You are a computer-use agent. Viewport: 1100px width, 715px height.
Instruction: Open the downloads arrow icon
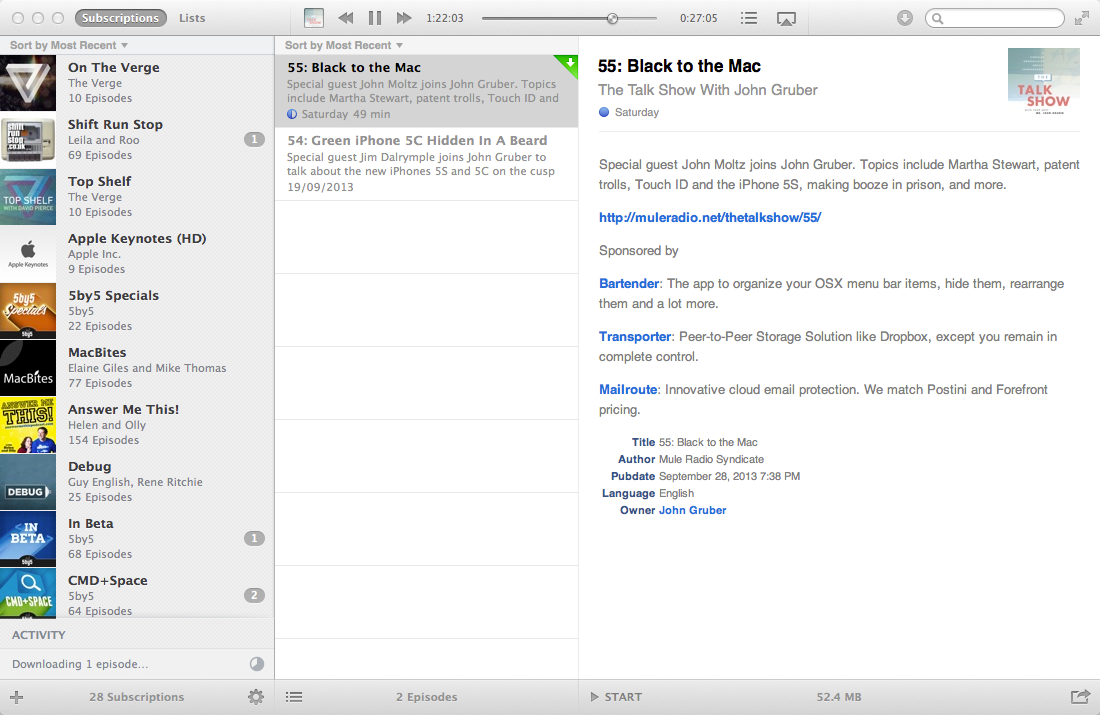coord(905,18)
